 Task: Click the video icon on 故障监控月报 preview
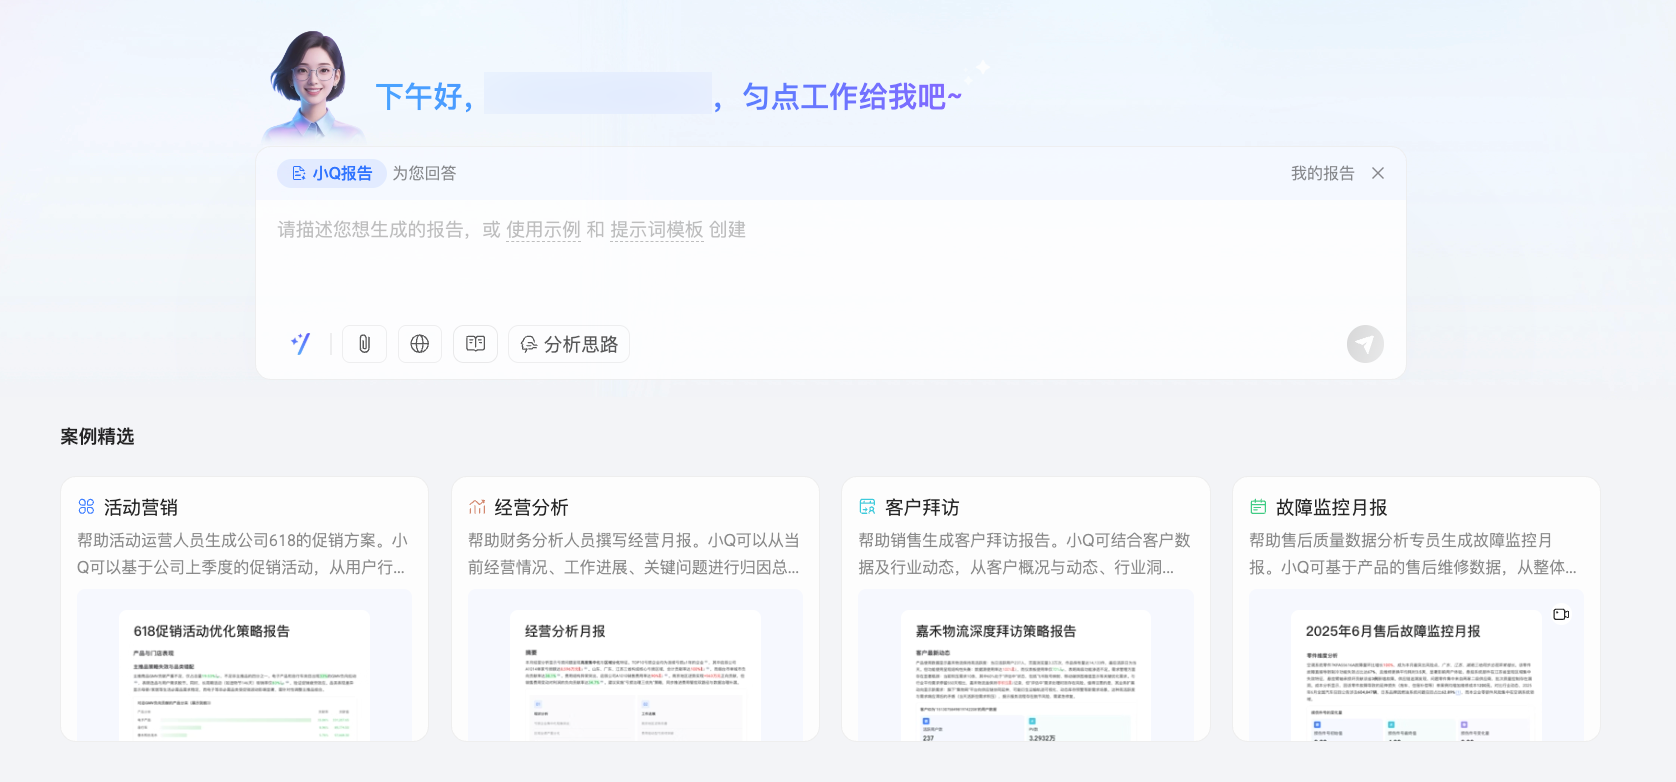click(x=1561, y=614)
